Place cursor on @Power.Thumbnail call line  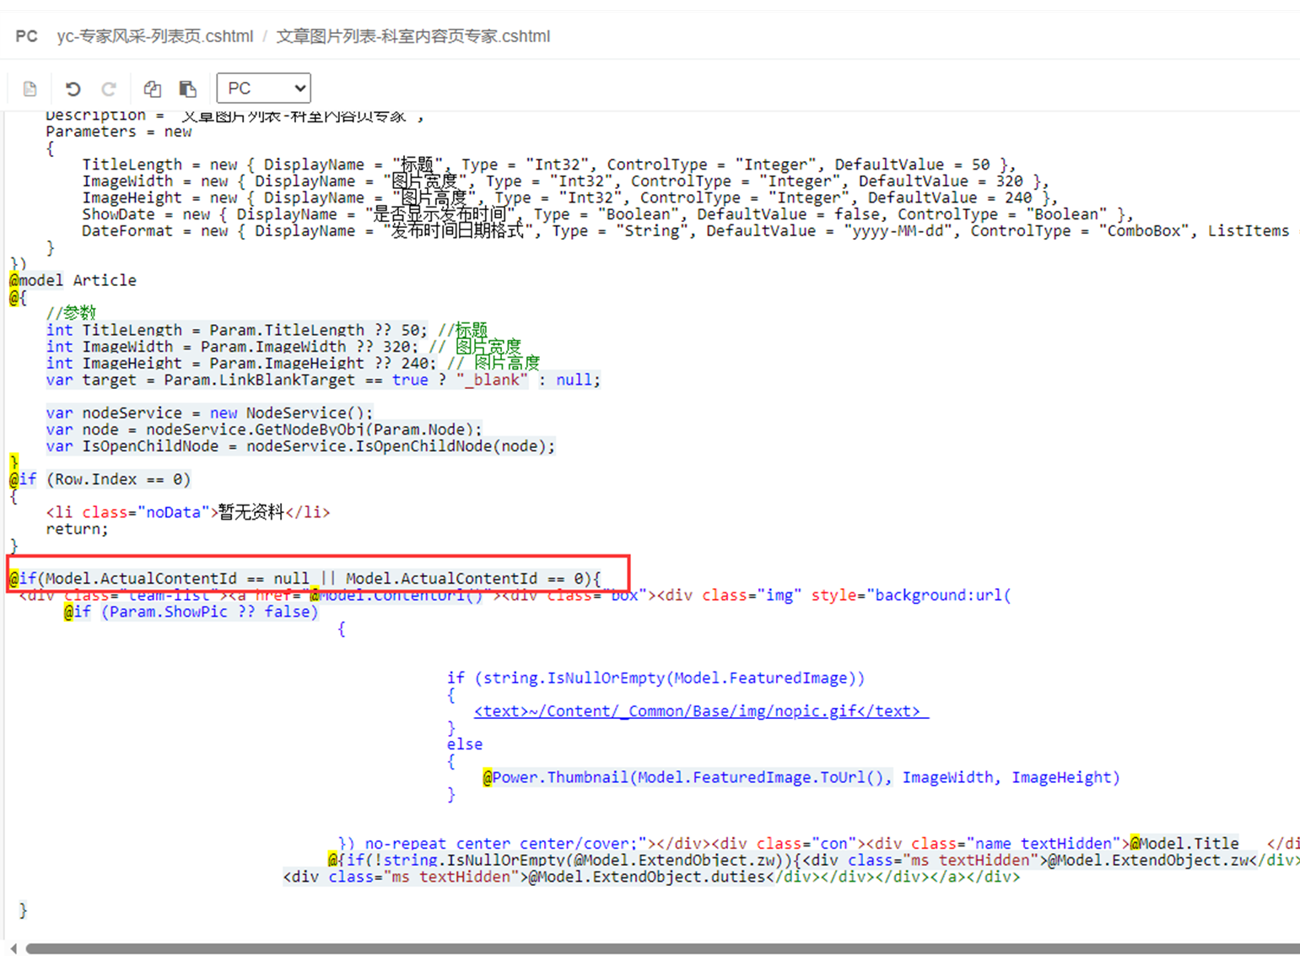[800, 777]
